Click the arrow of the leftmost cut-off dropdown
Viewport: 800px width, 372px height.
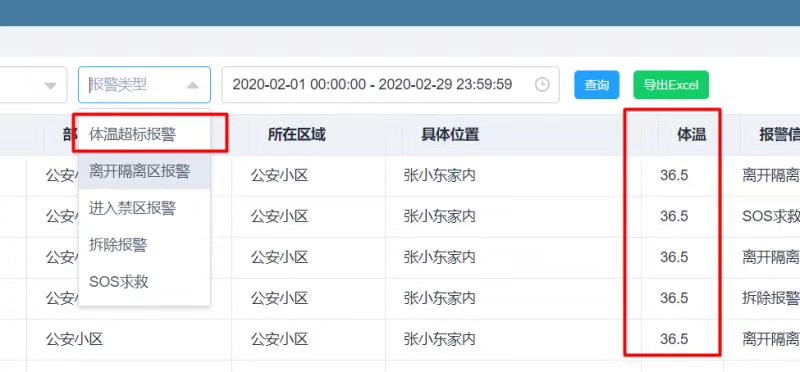pos(51,85)
